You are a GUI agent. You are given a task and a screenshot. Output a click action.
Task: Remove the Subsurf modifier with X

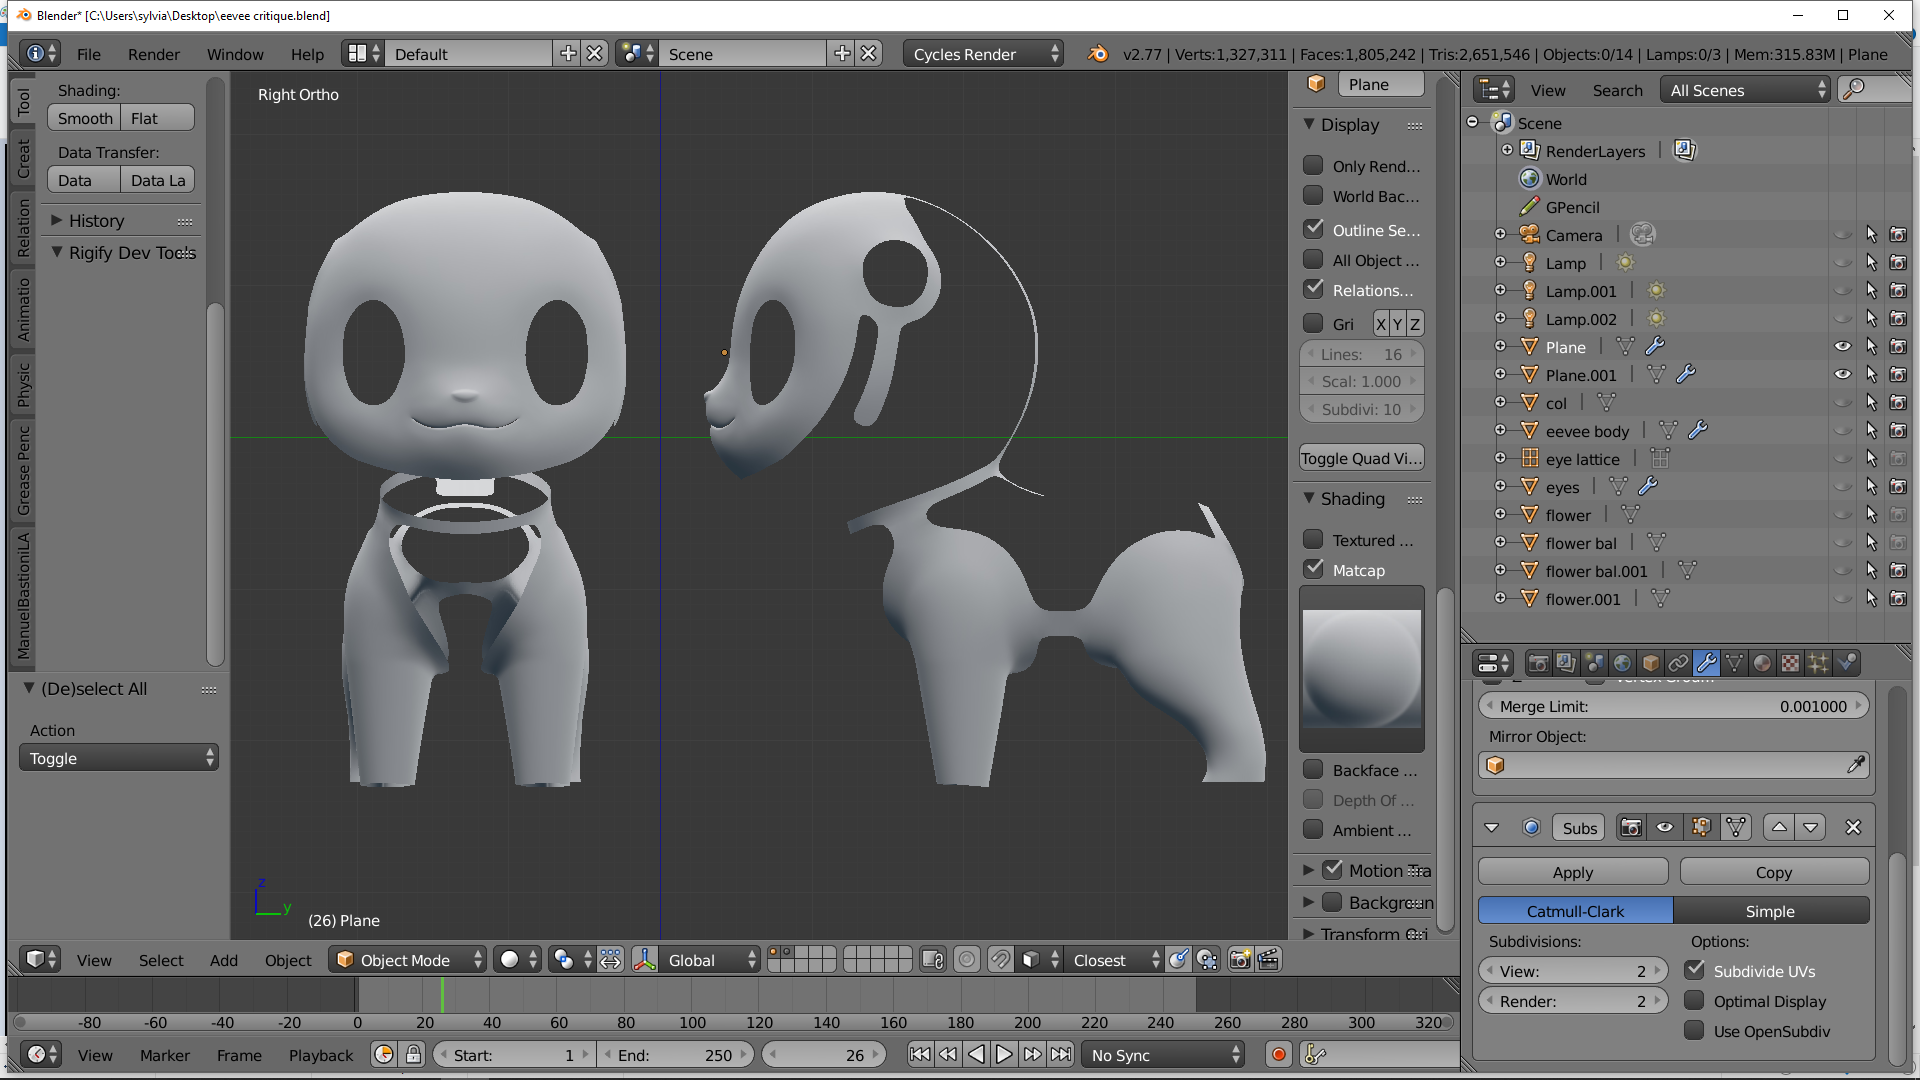coord(1853,828)
